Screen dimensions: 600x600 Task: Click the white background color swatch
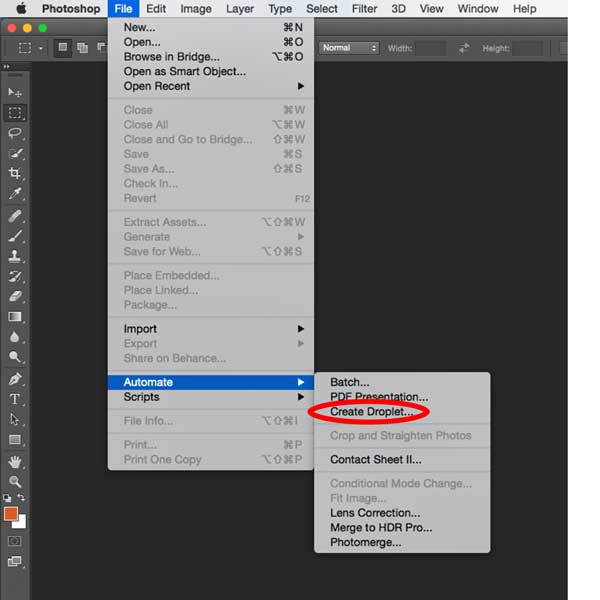(22, 523)
